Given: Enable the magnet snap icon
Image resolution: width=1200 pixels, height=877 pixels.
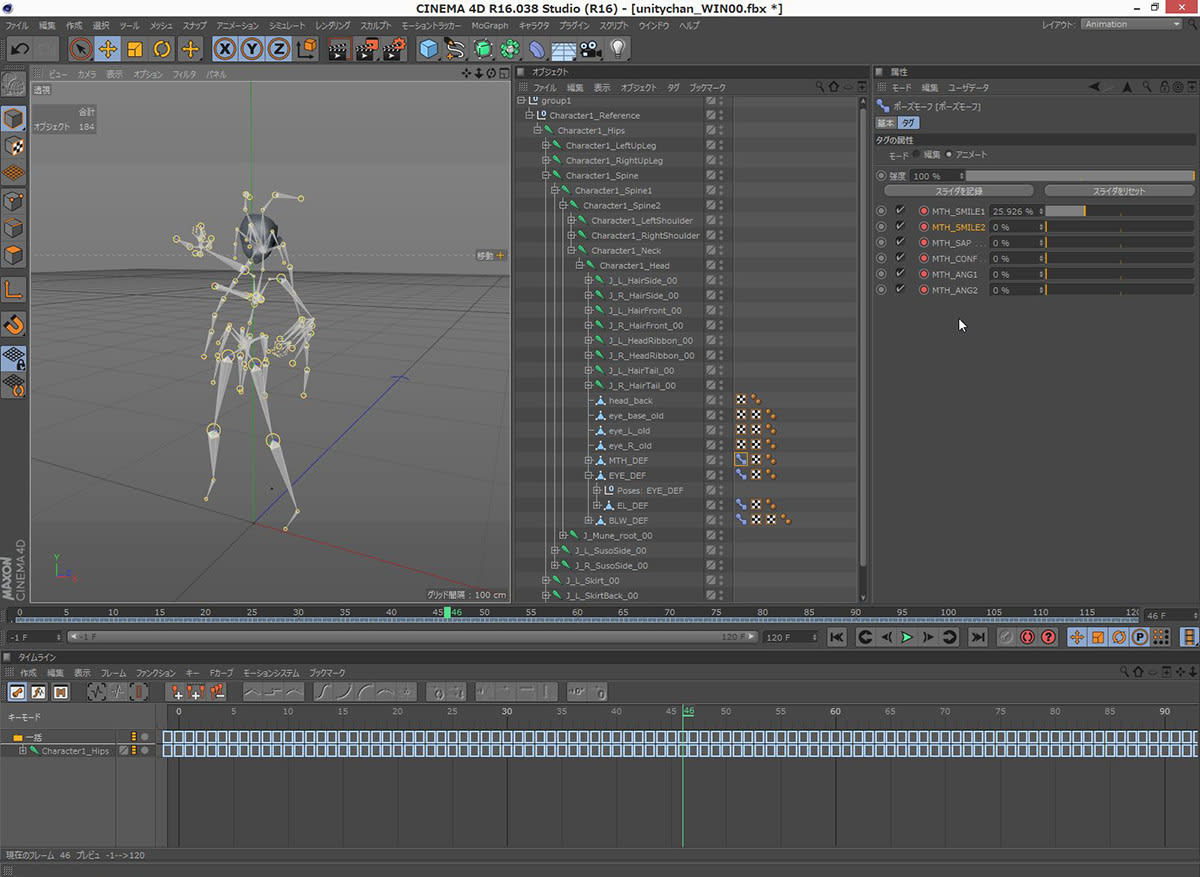Looking at the screenshot, I should [14, 324].
